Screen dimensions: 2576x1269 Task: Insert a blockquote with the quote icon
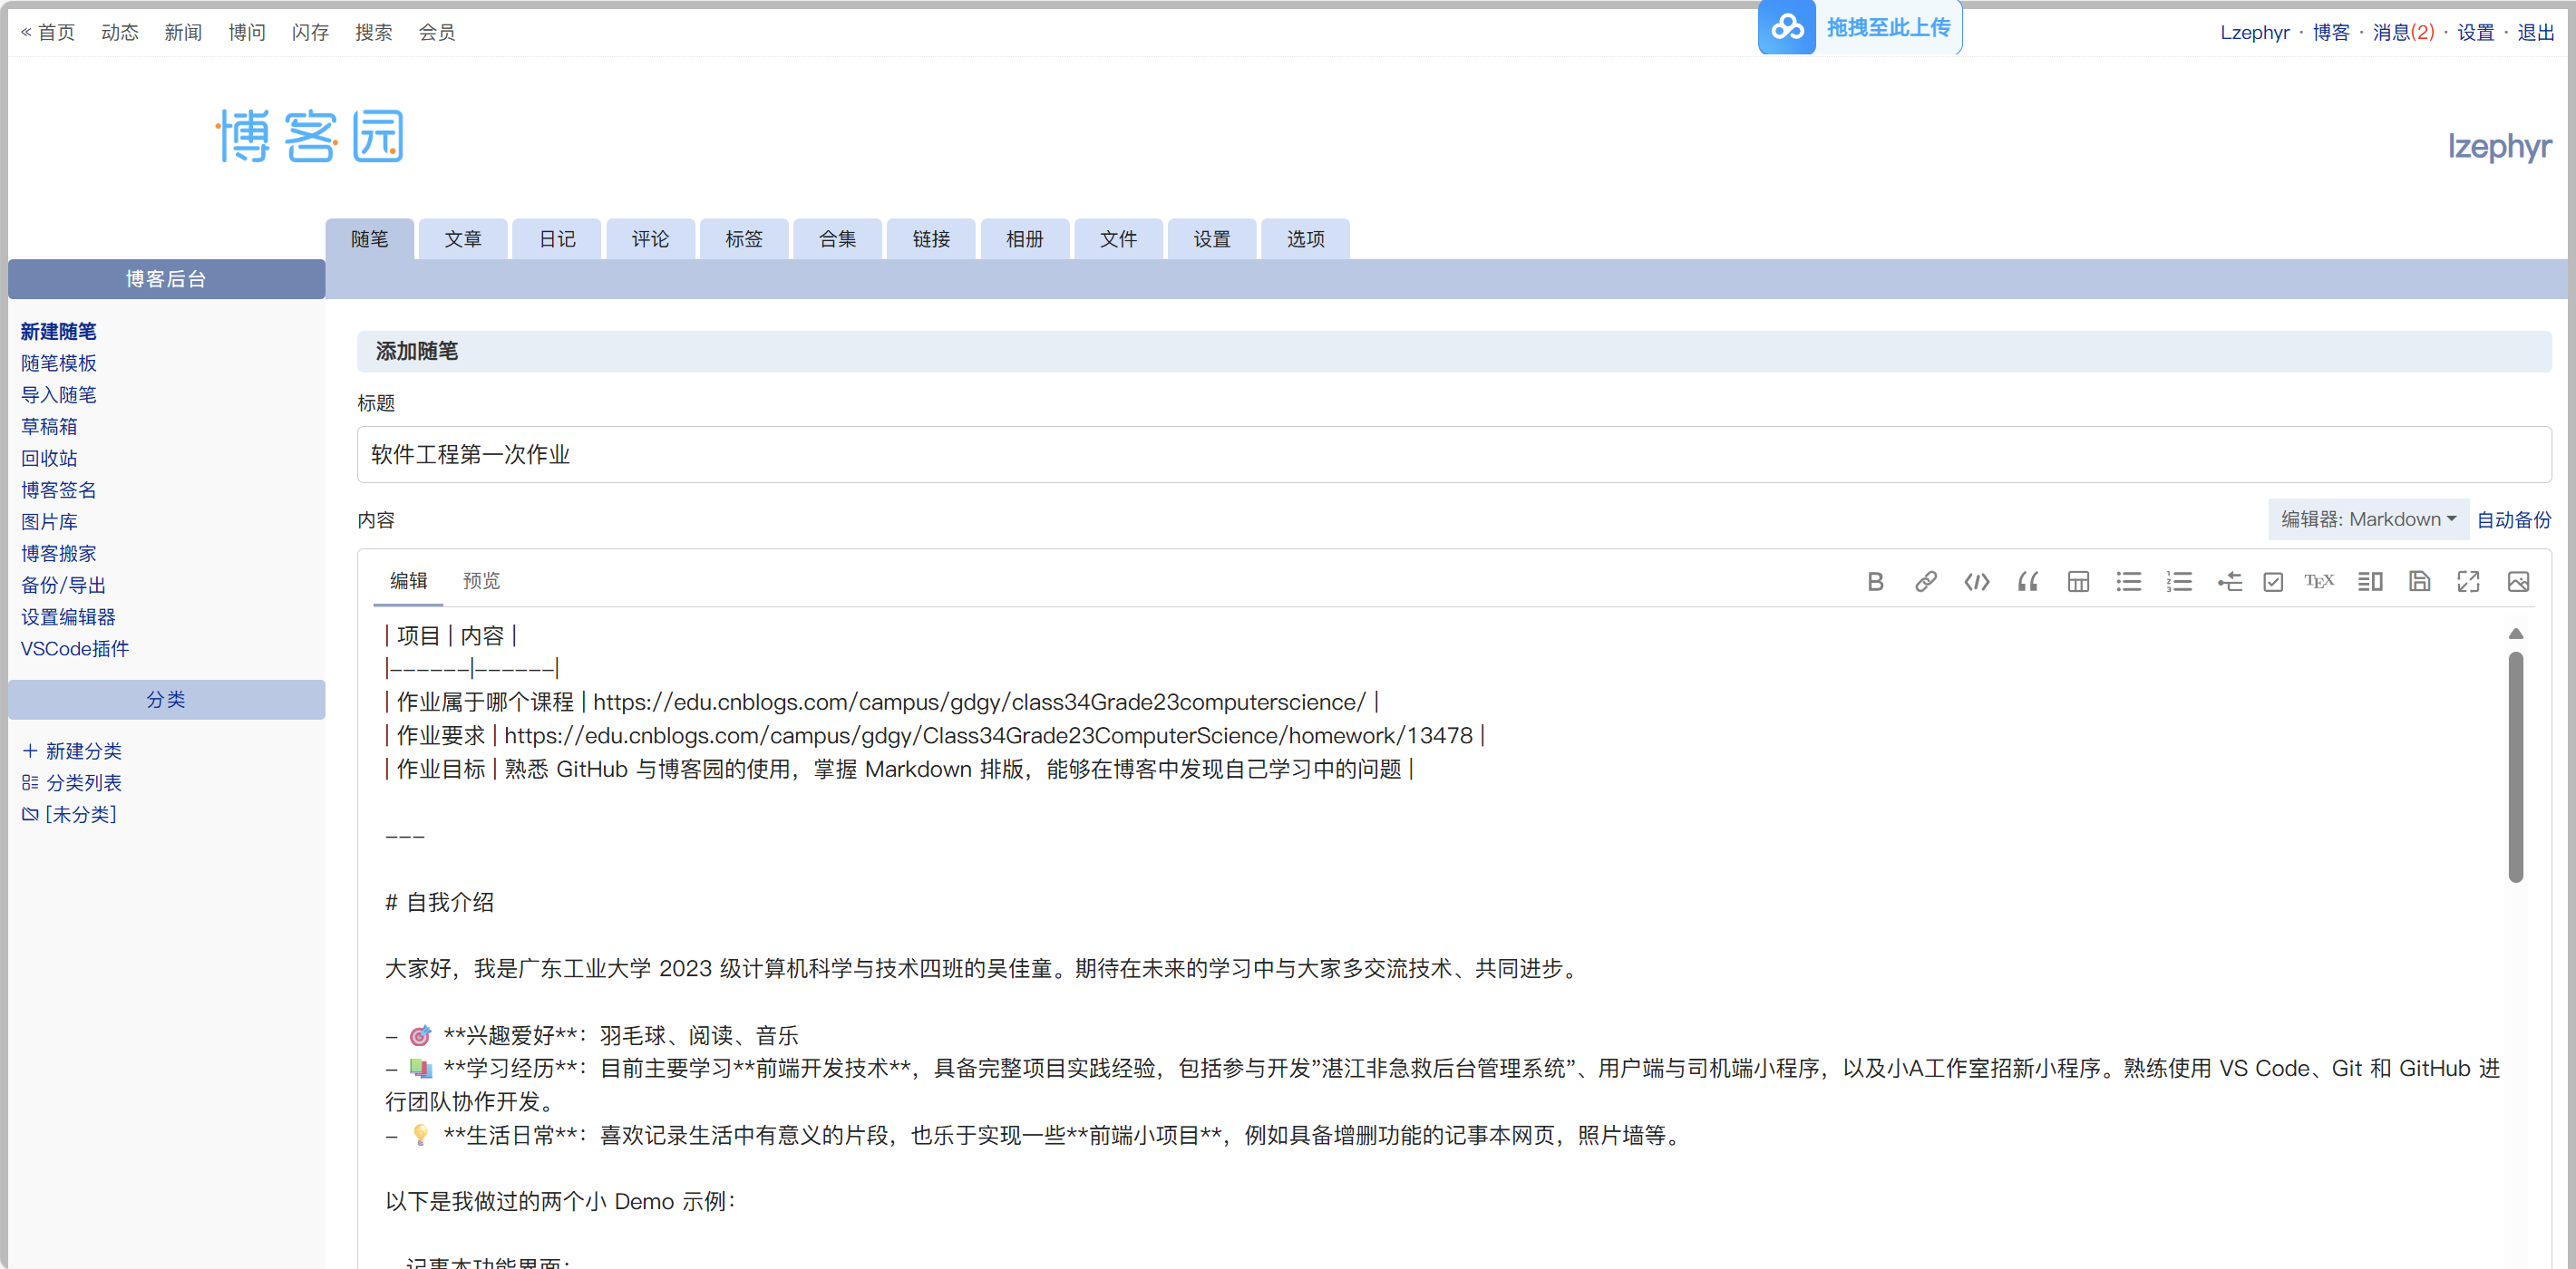(x=2027, y=582)
